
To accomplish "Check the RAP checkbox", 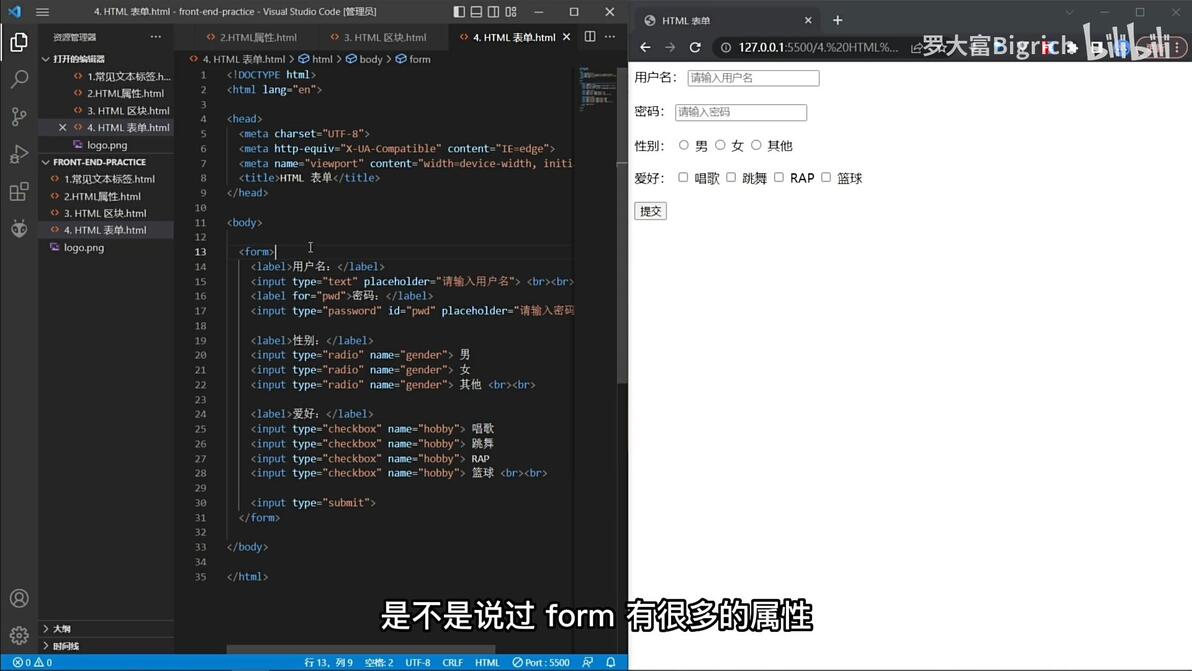I will (778, 177).
